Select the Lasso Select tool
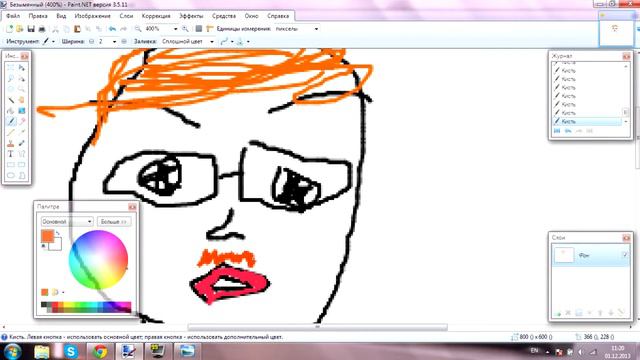The image size is (640, 360). click(11, 78)
